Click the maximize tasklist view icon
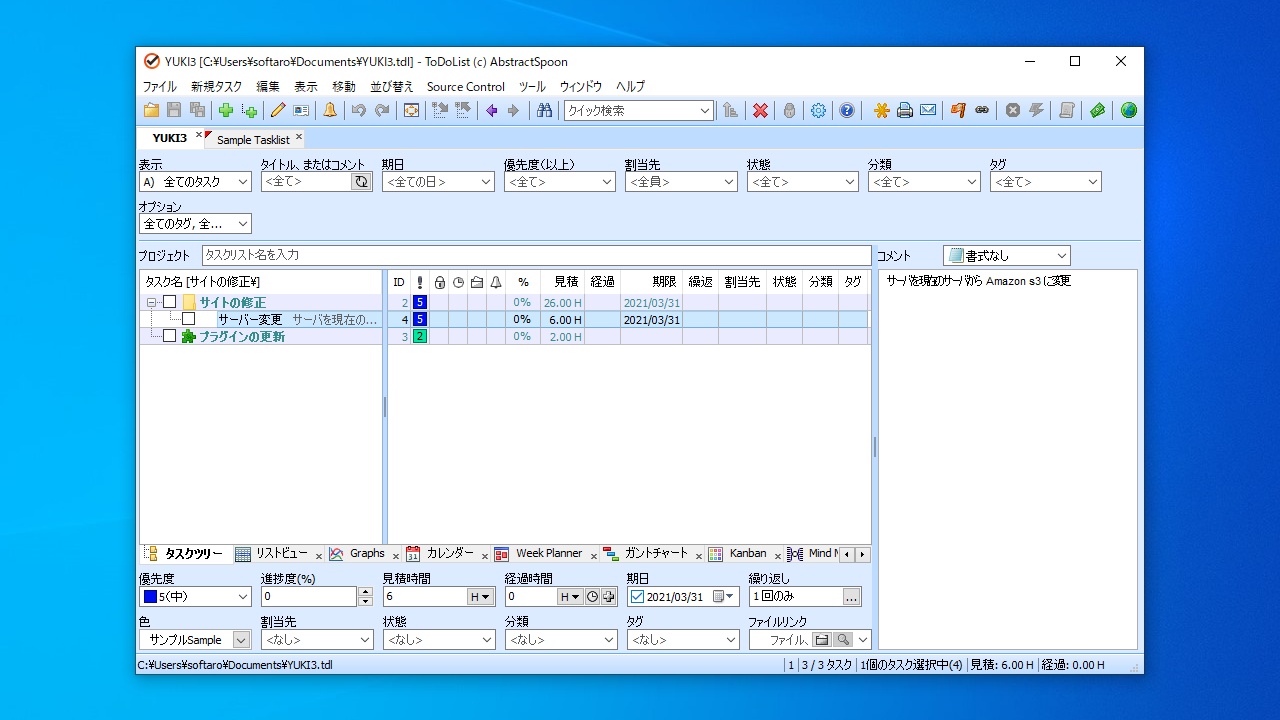Viewport: 1280px width, 720px height. click(x=411, y=110)
